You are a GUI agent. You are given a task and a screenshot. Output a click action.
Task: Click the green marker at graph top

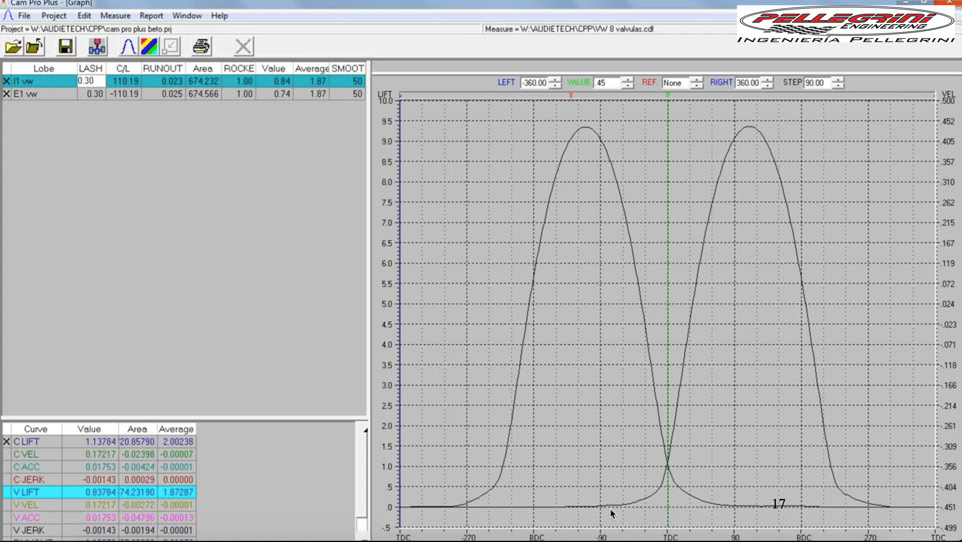coord(668,95)
